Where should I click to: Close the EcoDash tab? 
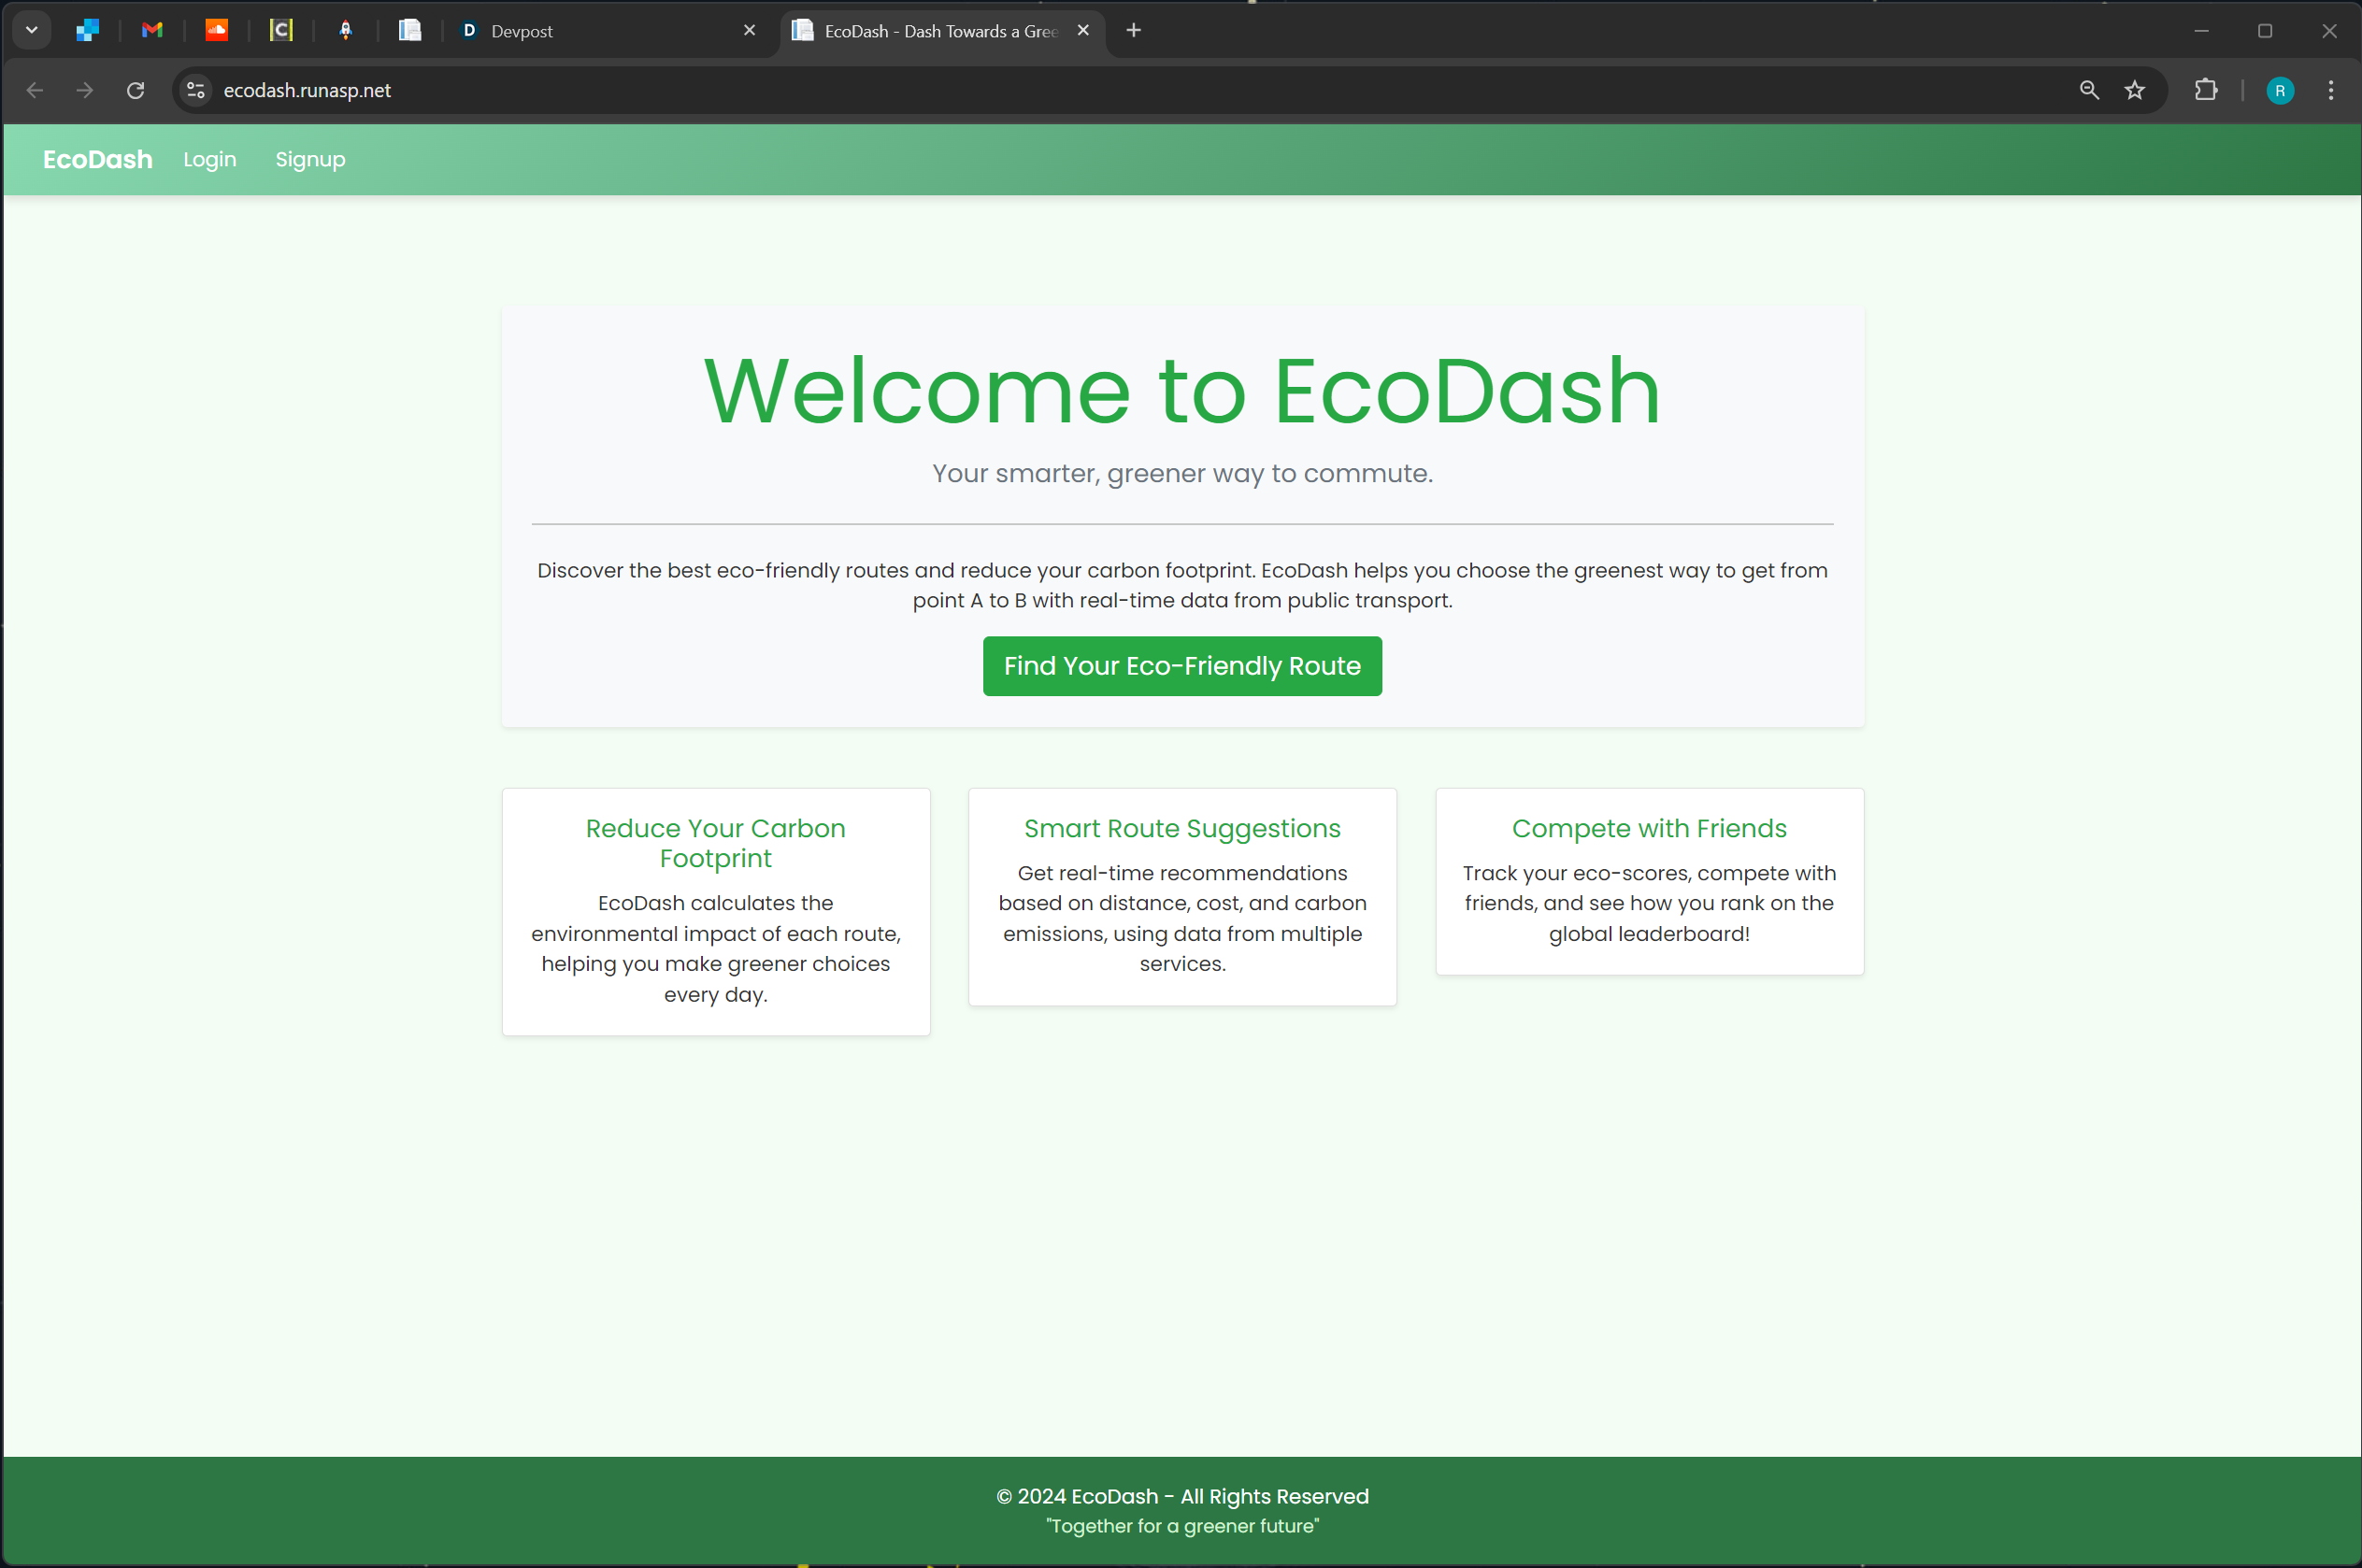[1083, 31]
